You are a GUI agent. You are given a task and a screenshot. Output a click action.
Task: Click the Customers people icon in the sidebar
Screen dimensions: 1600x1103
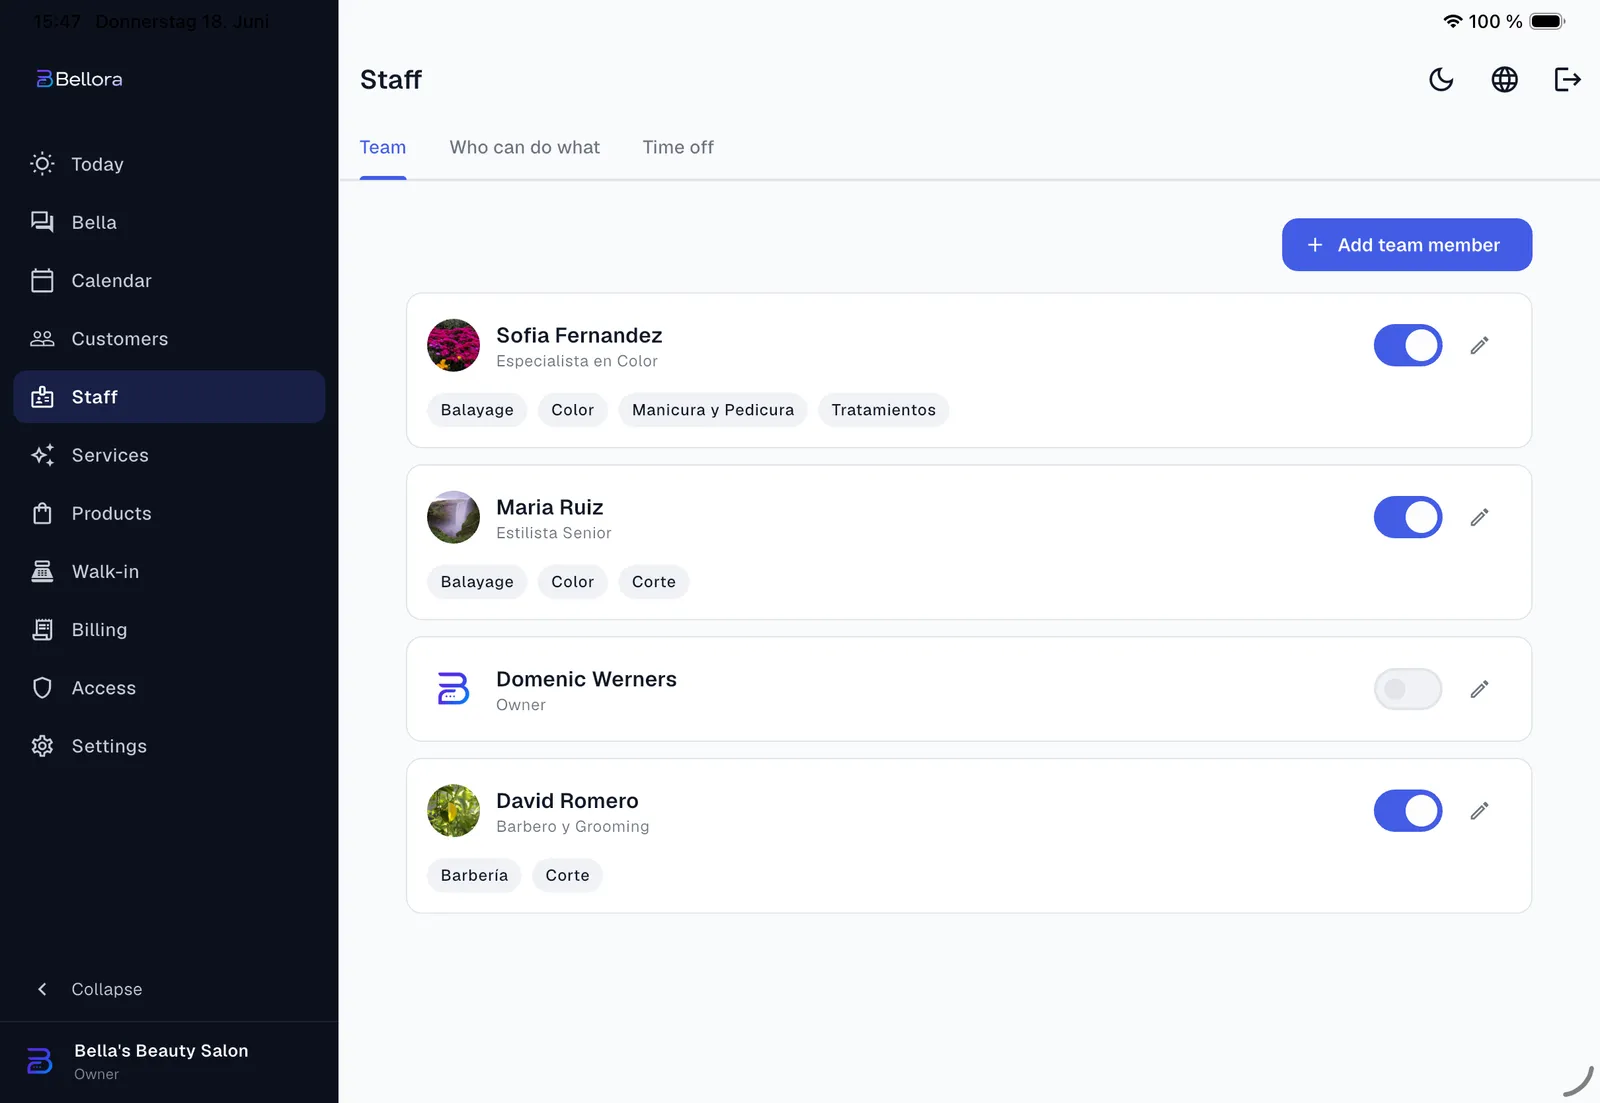click(x=42, y=339)
